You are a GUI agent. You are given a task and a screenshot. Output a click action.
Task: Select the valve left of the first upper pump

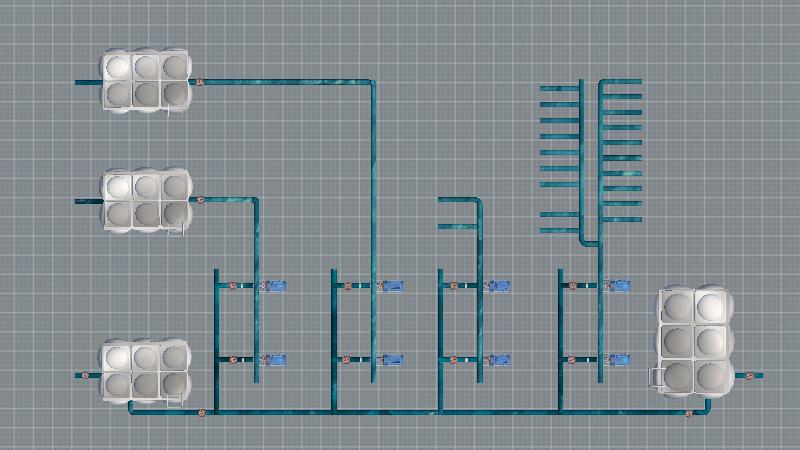232,287
